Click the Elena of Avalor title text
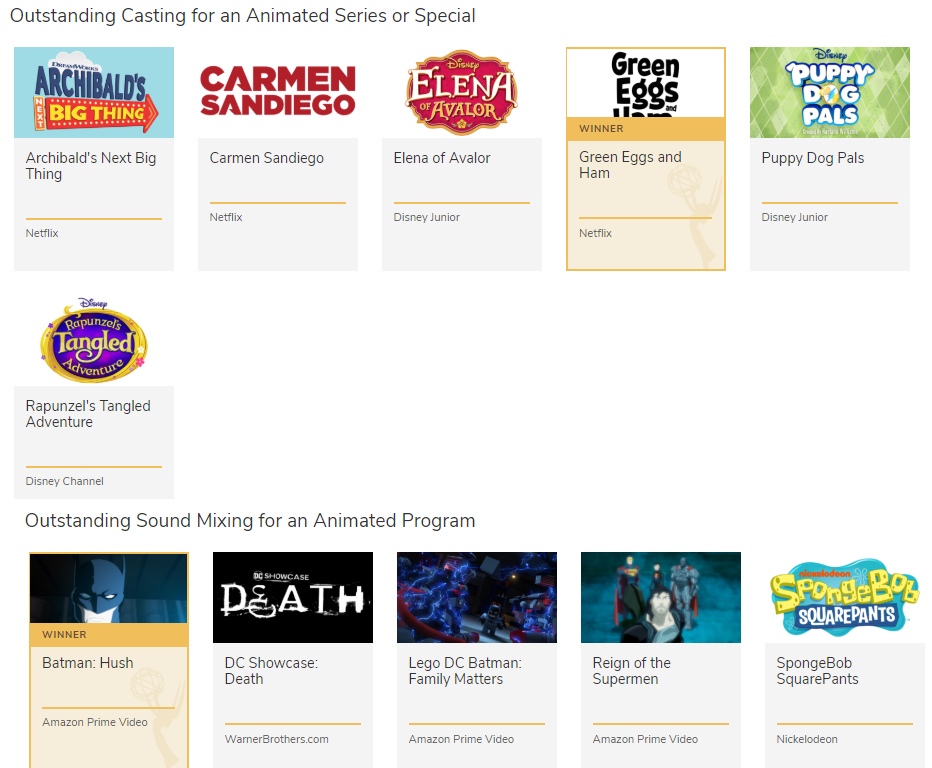 click(441, 158)
